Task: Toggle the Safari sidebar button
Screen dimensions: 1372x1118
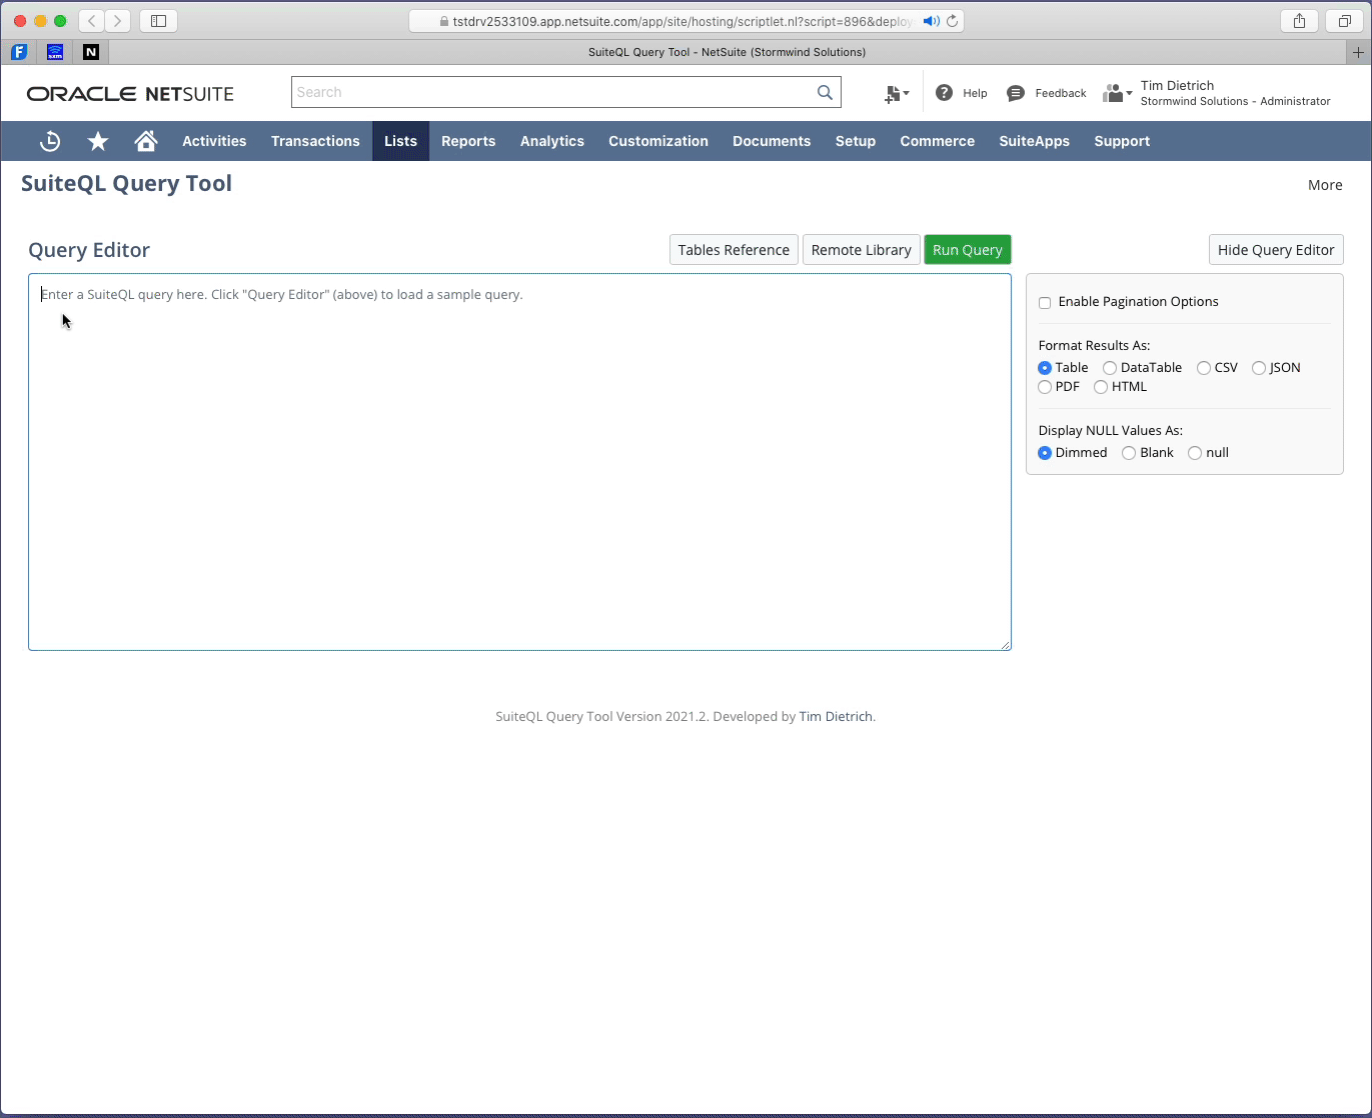Action: tap(158, 21)
